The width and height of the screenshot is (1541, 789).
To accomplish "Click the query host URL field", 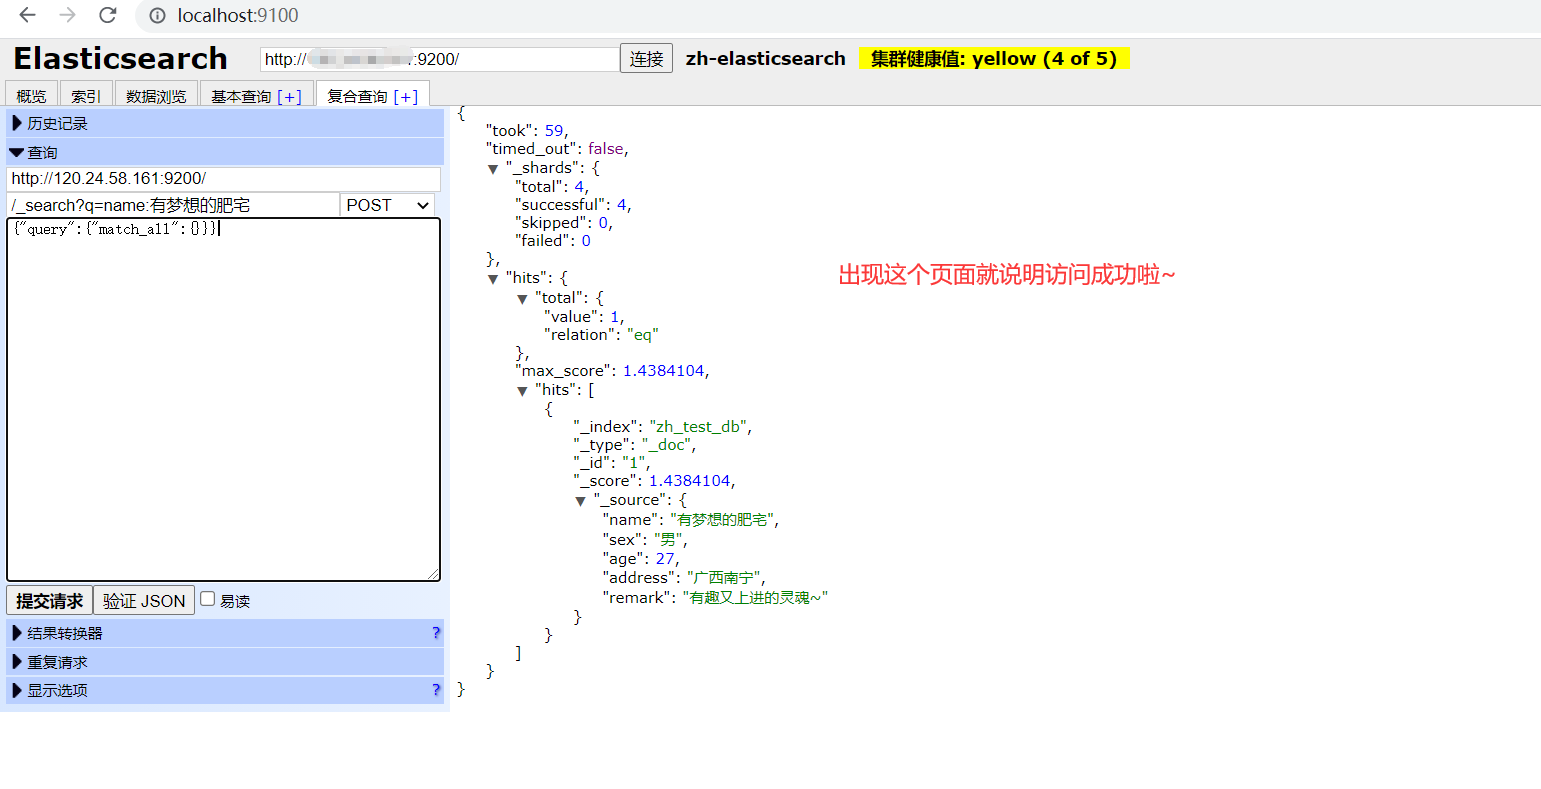I will coord(224,179).
